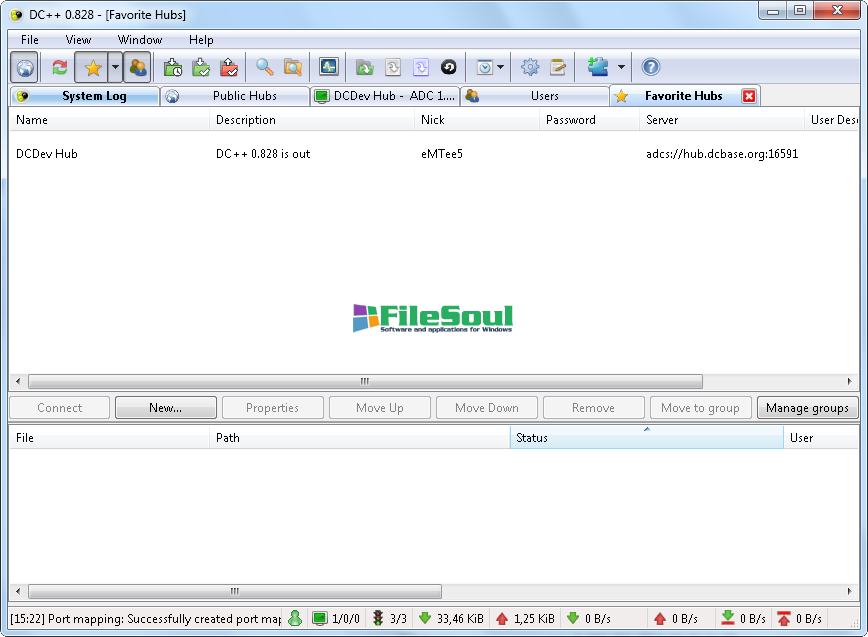868x637 pixels.
Task: Click 'DC++ 0.828 is out' description cell
Action: tap(263, 154)
